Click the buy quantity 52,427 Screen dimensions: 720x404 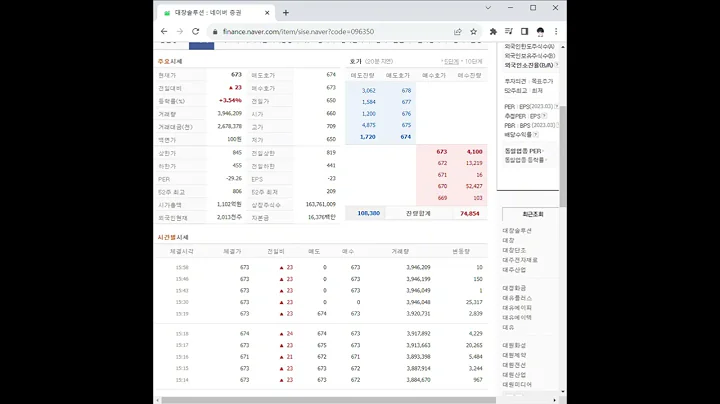click(474, 186)
